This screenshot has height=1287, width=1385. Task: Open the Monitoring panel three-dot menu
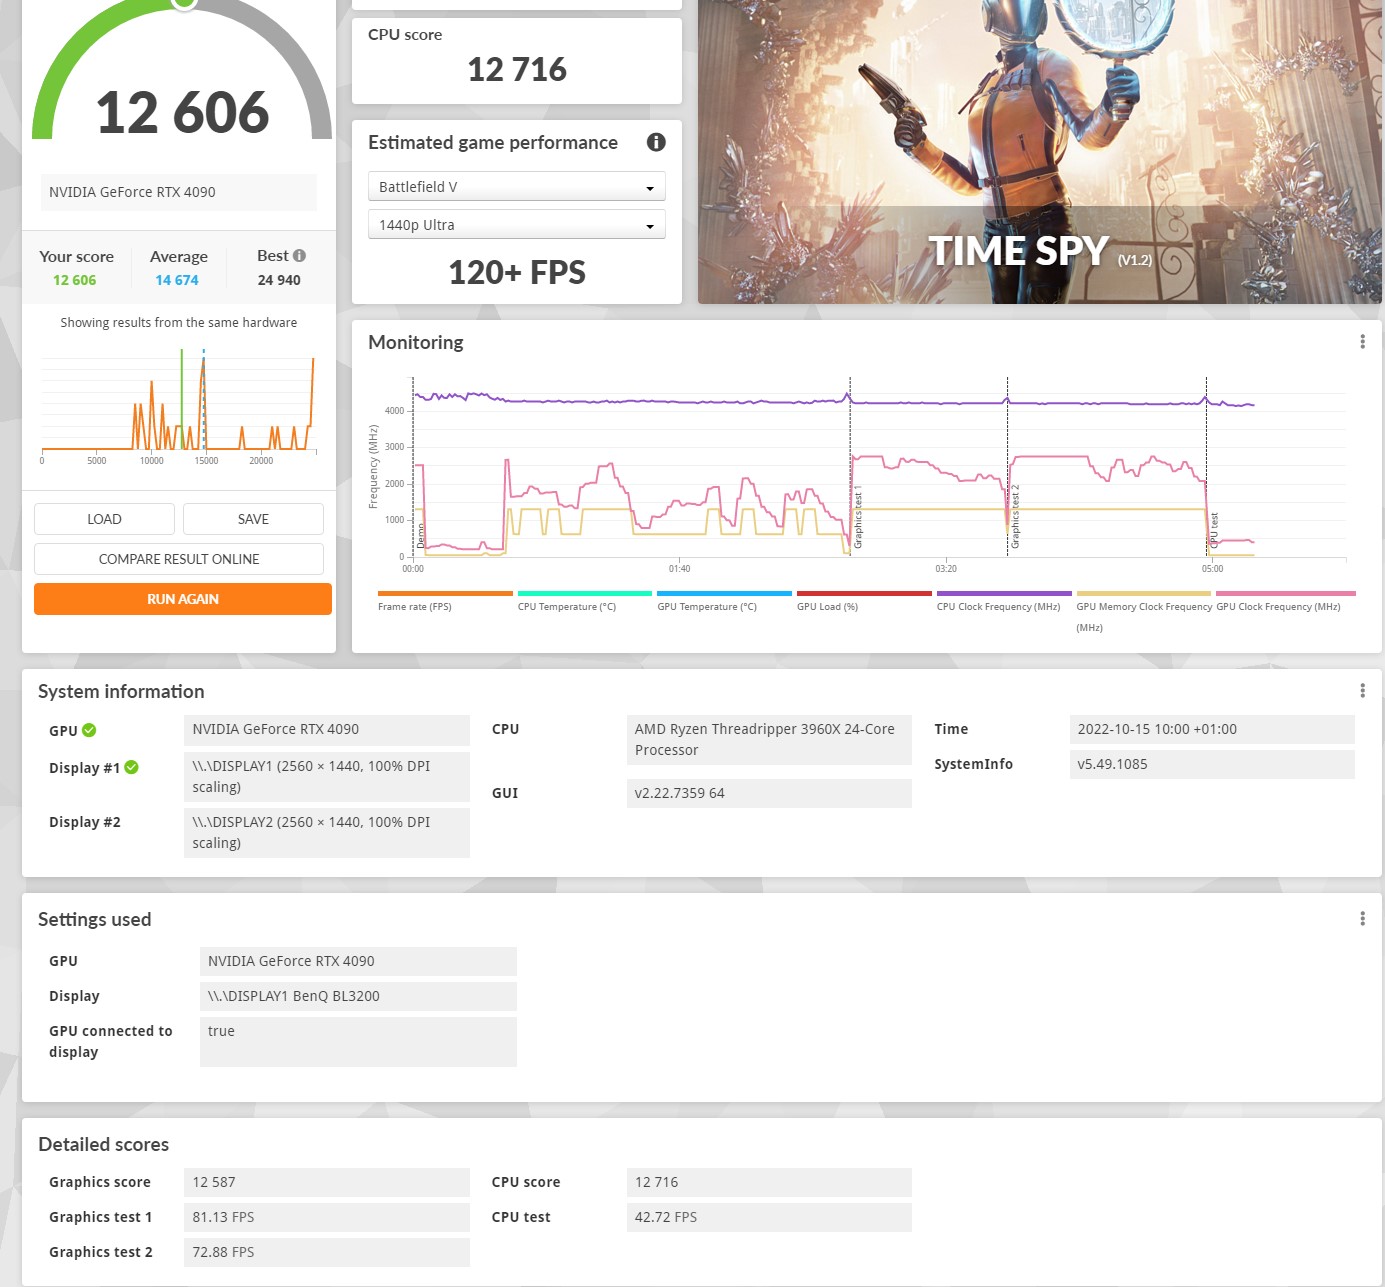click(x=1362, y=342)
